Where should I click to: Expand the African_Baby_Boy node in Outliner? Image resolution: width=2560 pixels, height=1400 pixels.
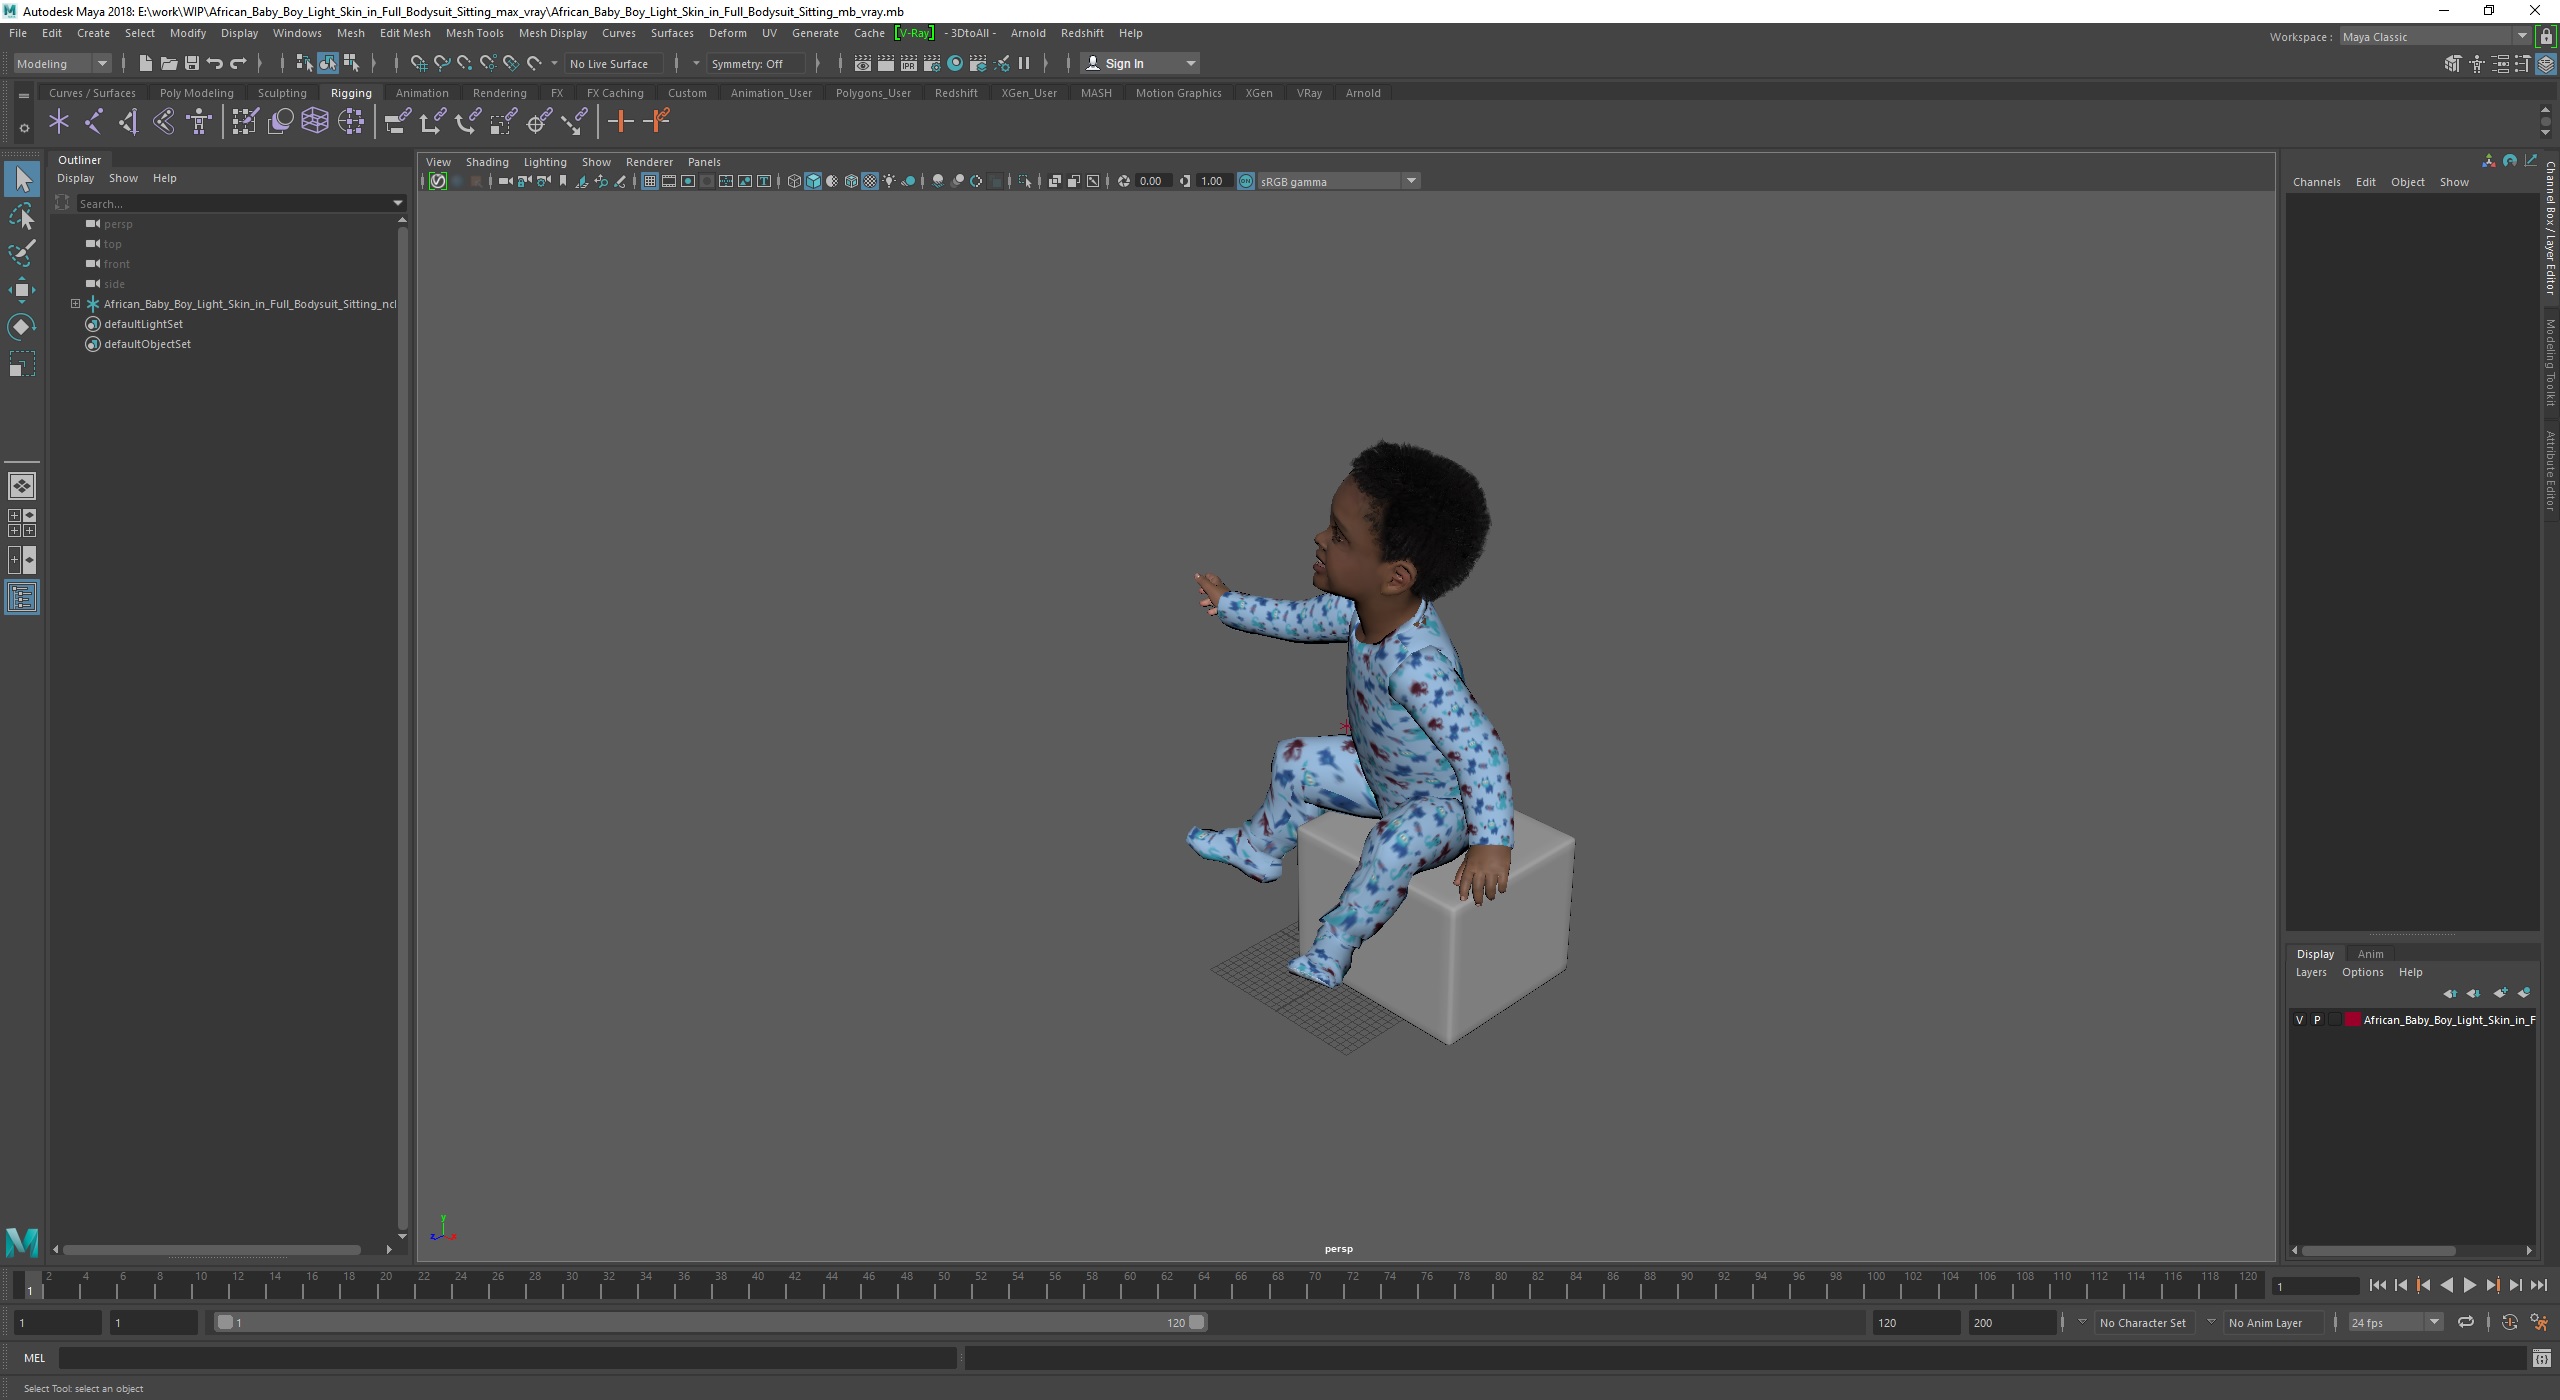click(x=75, y=303)
